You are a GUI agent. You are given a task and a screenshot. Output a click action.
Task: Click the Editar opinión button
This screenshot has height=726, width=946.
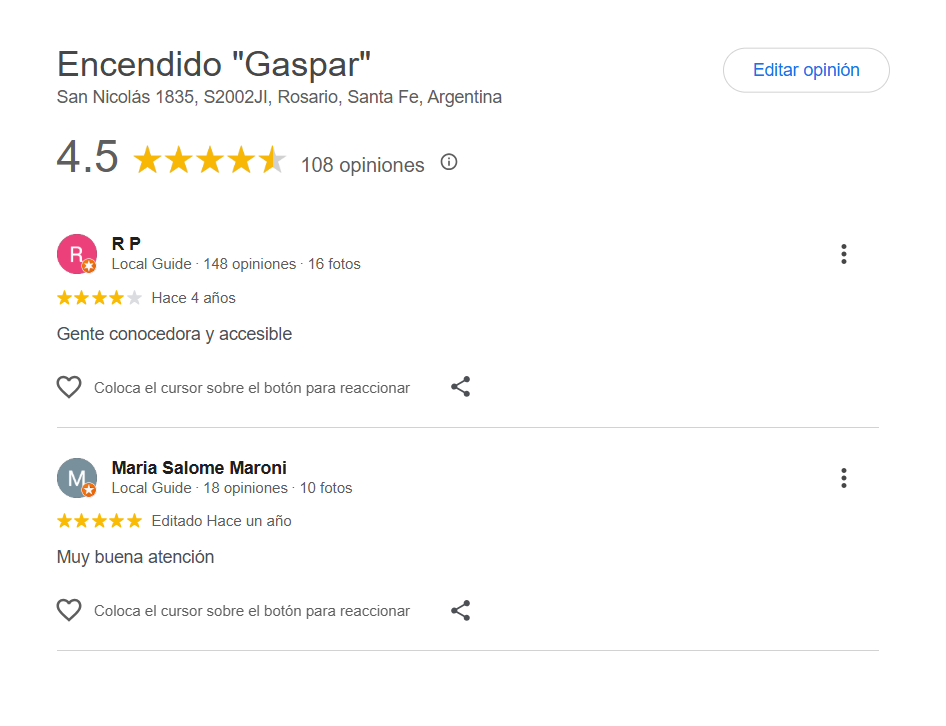click(x=806, y=70)
